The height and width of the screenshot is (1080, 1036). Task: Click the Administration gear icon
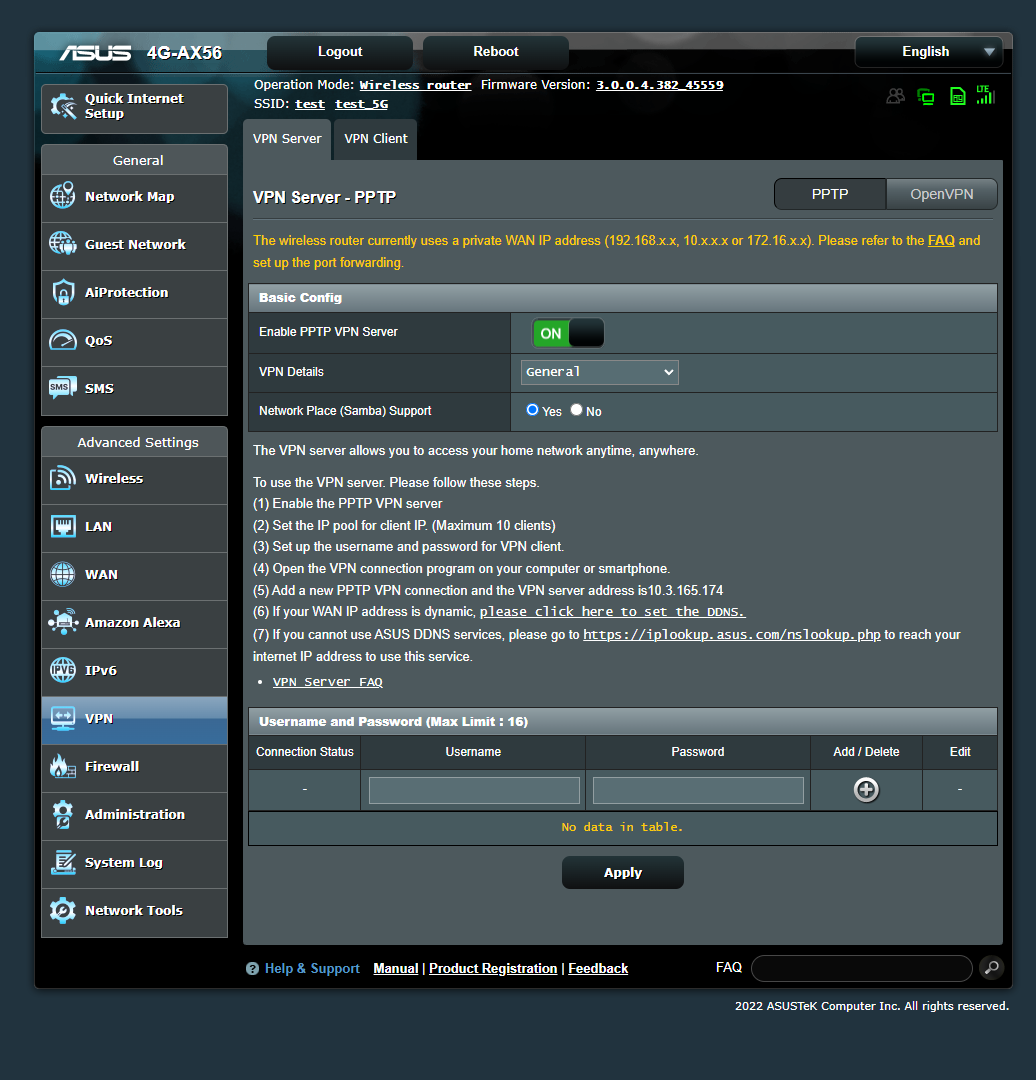point(63,814)
